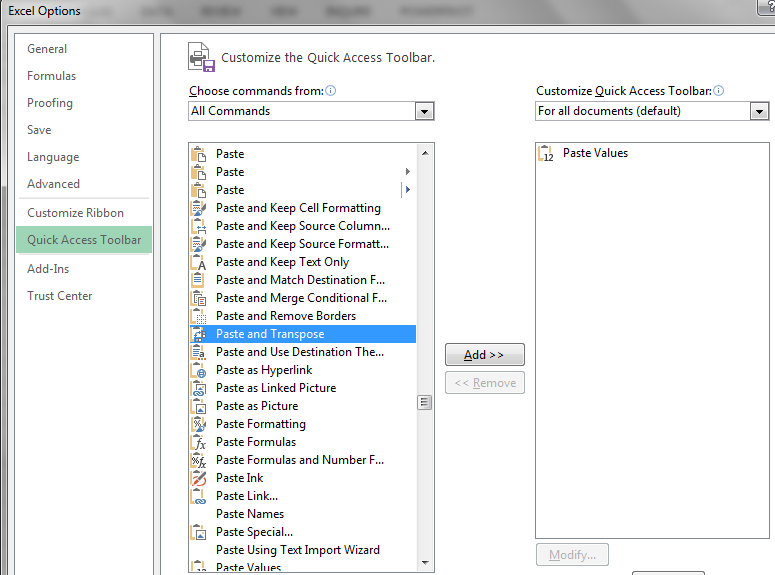Click the Paste and Keep Cell Formatting icon
775x575 pixels.
click(x=199, y=208)
